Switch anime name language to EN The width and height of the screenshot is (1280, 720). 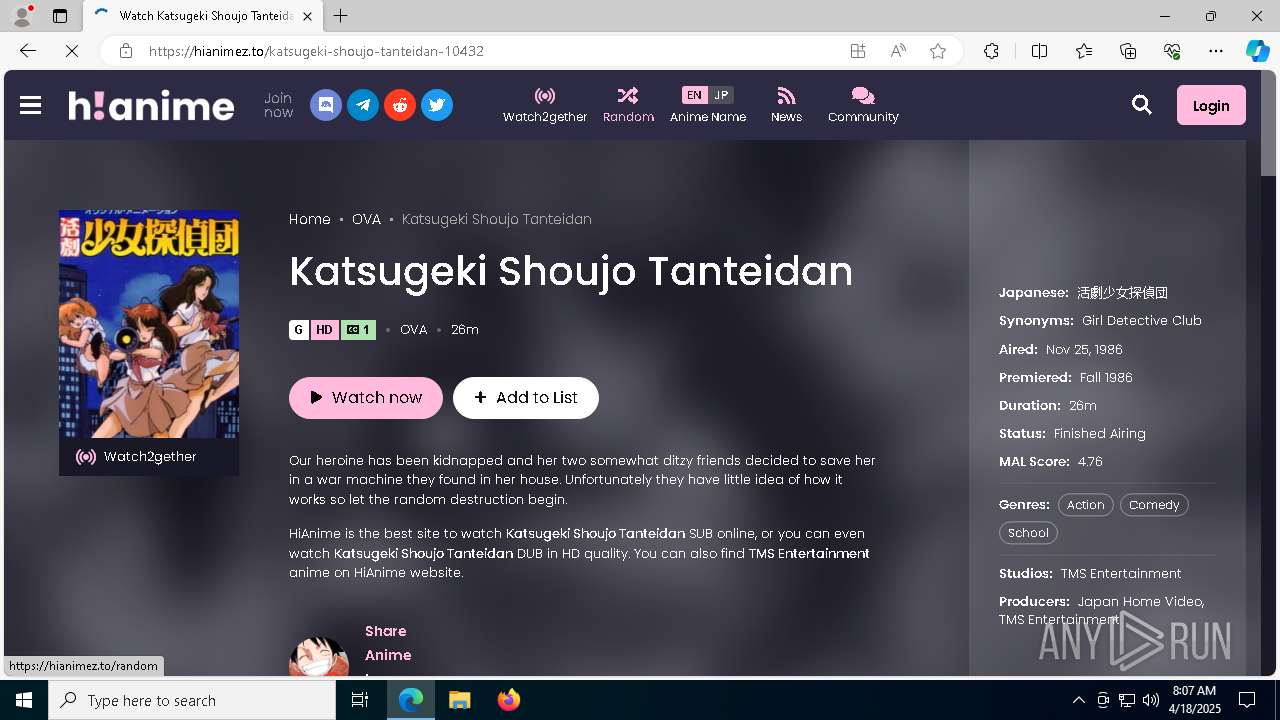click(x=694, y=95)
